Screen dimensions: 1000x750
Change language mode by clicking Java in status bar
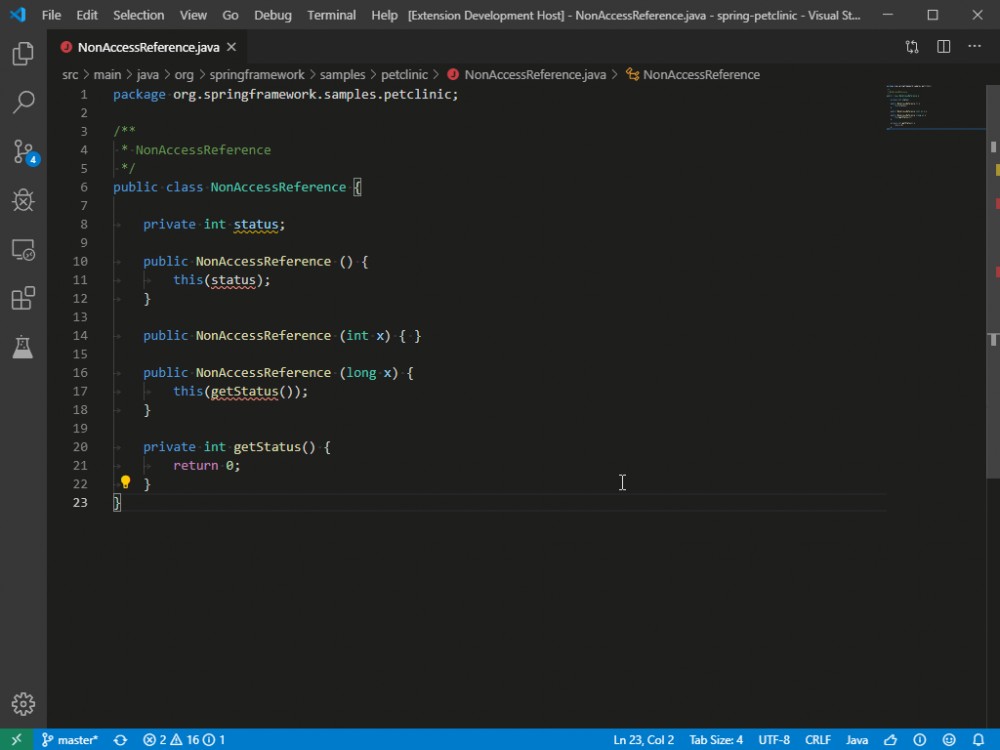(x=857, y=740)
